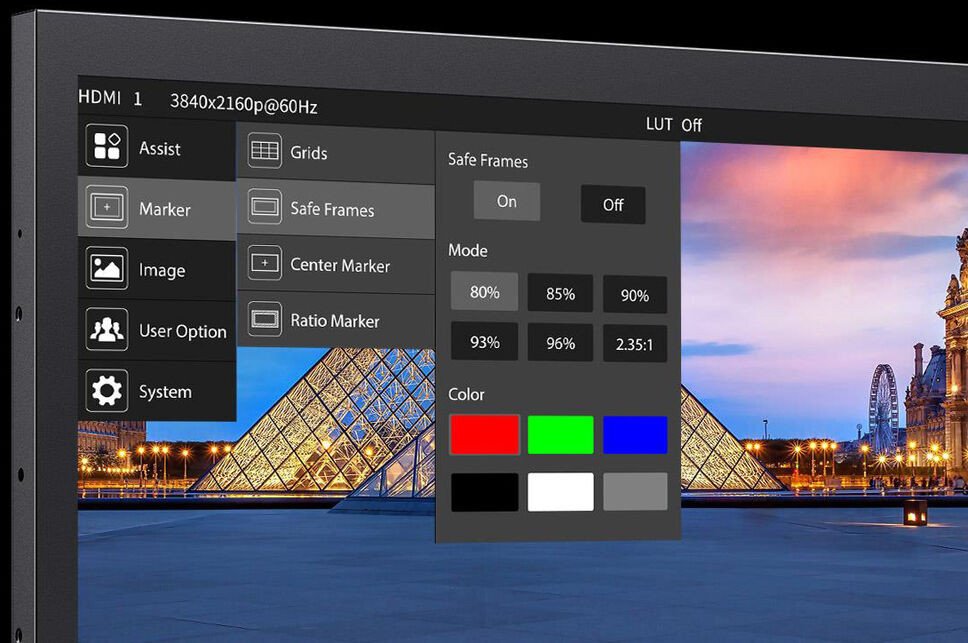Choose the Grids submenu label
This screenshot has height=643, width=968.
[x=309, y=152]
